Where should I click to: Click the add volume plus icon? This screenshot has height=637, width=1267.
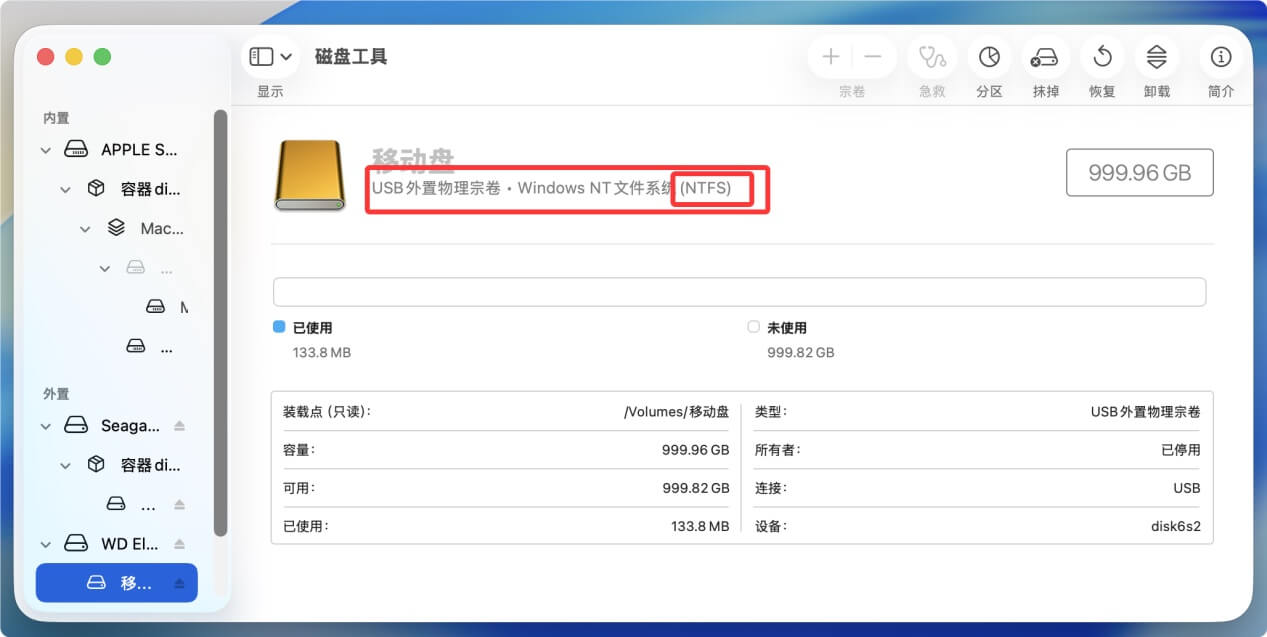829,57
